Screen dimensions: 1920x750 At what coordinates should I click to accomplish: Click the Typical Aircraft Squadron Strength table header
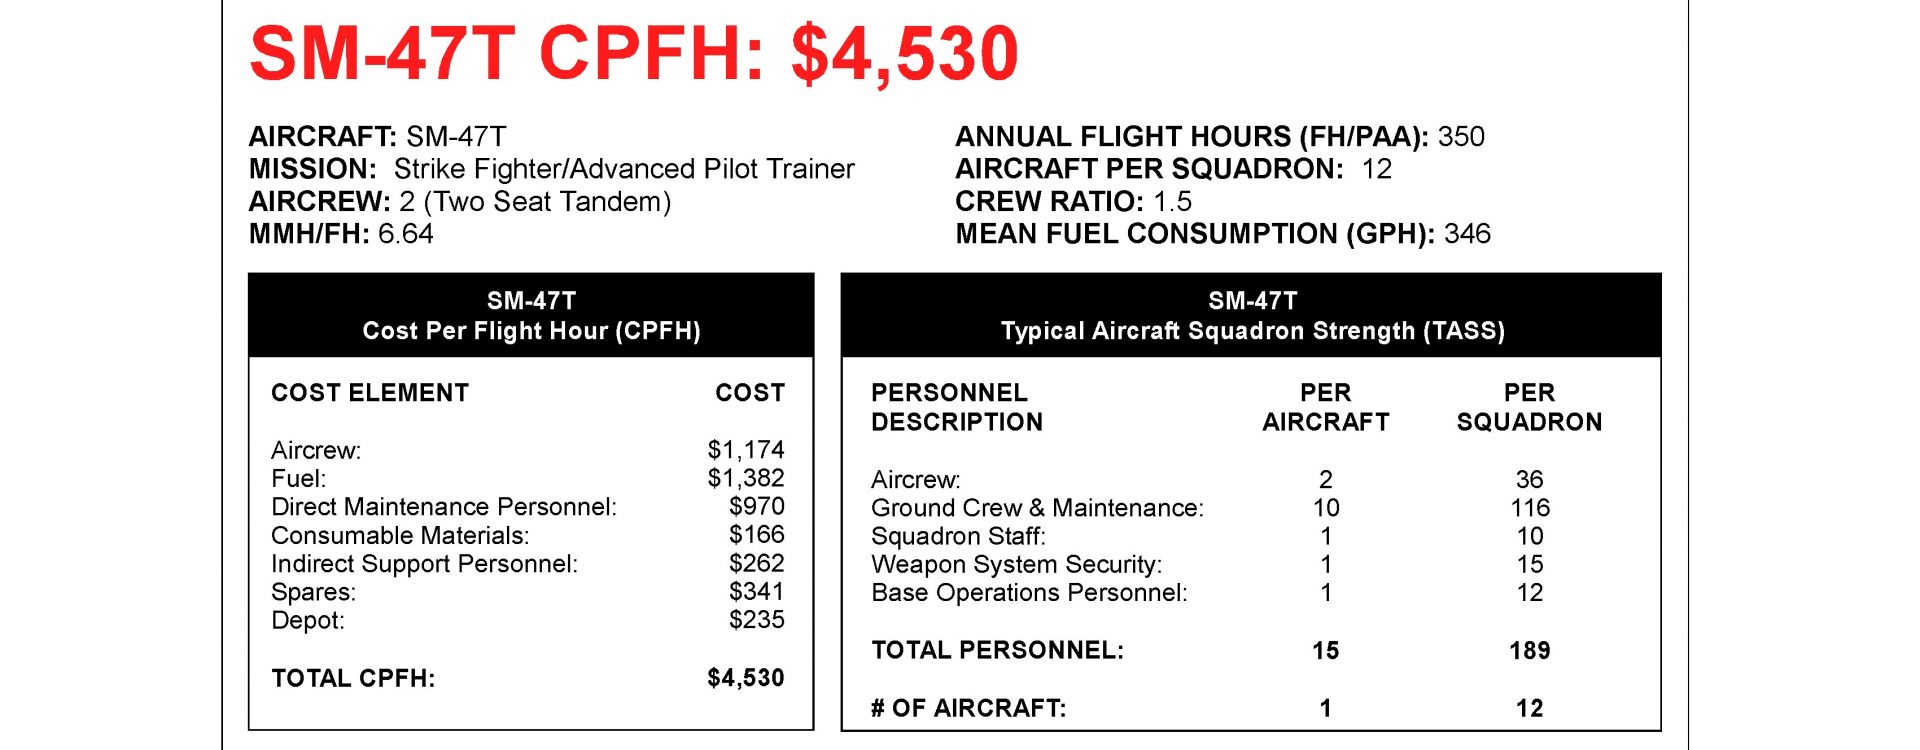1252,316
